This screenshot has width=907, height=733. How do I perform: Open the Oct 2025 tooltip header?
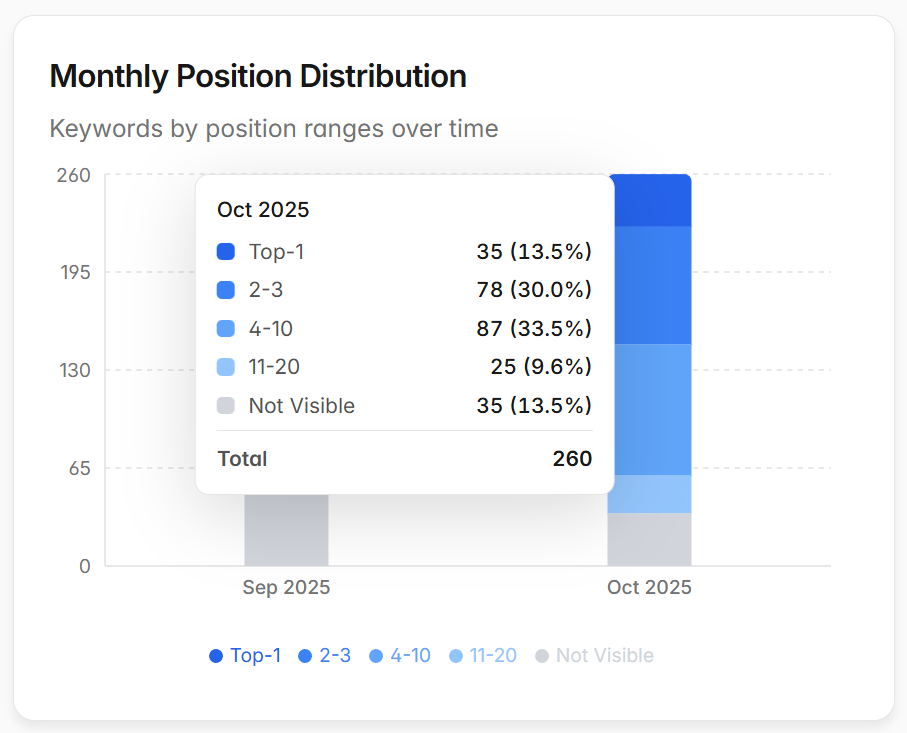point(262,210)
